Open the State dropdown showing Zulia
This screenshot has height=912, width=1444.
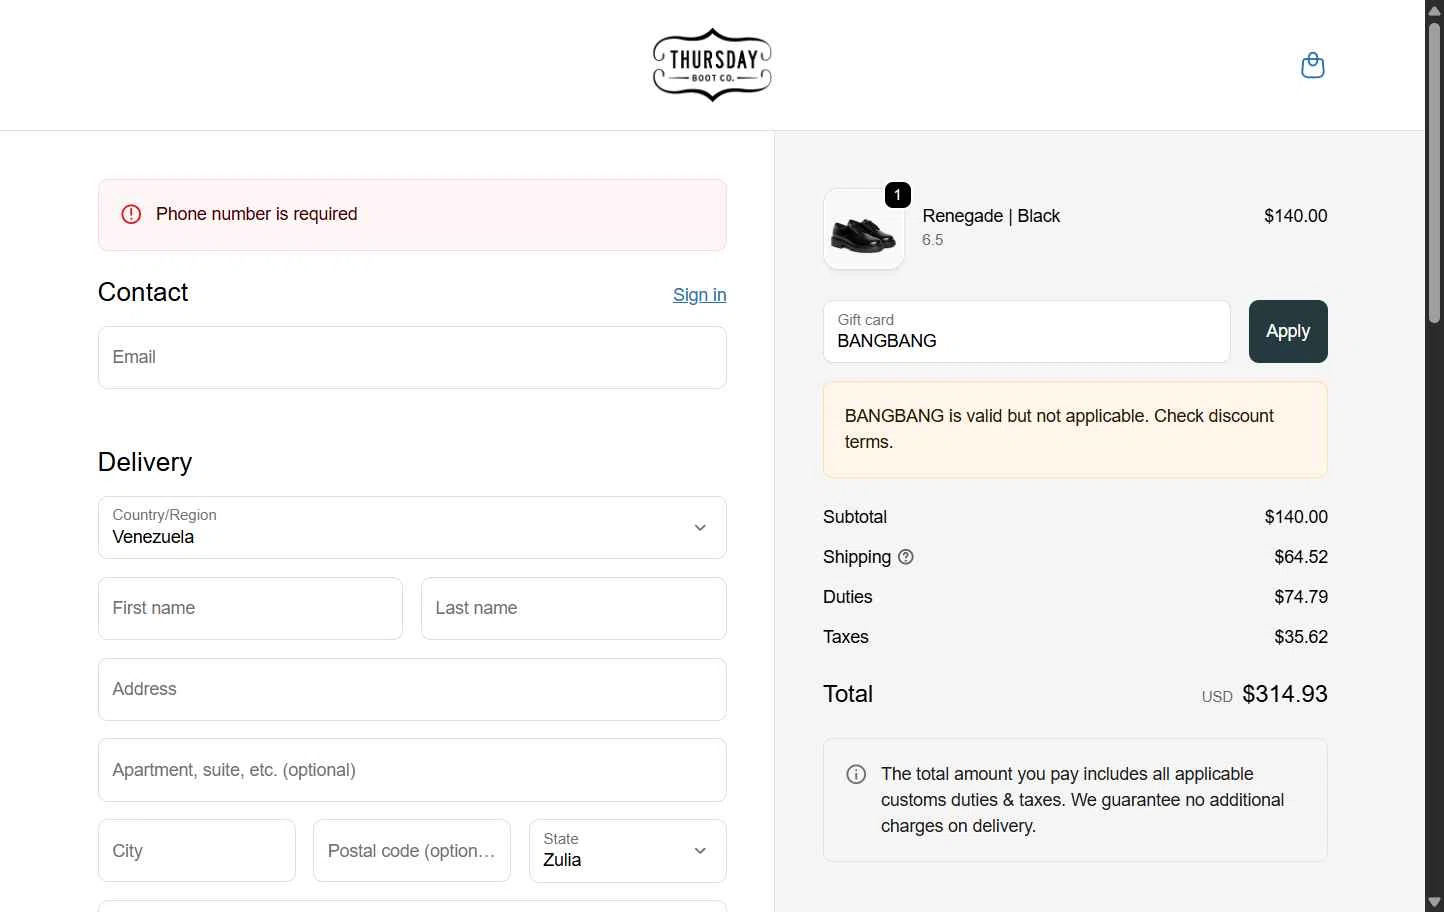pos(627,851)
